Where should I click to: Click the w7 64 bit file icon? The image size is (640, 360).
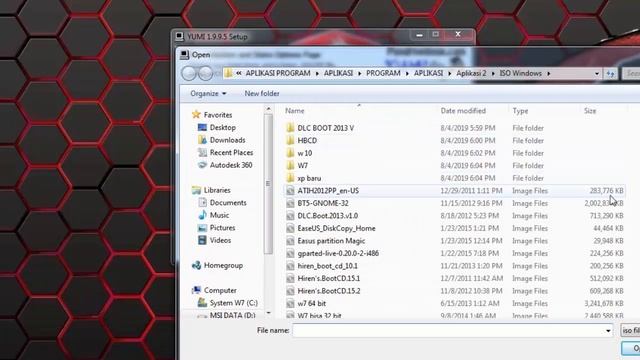pos(290,304)
